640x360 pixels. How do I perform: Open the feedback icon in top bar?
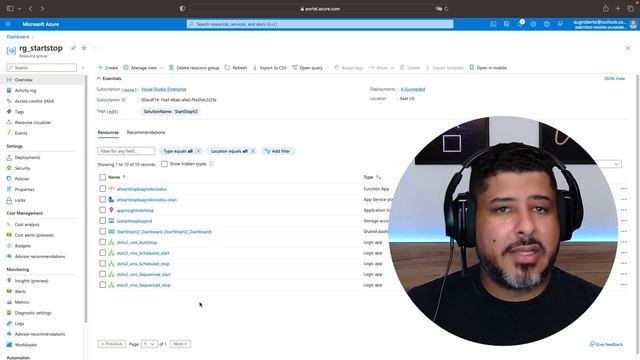560,24
